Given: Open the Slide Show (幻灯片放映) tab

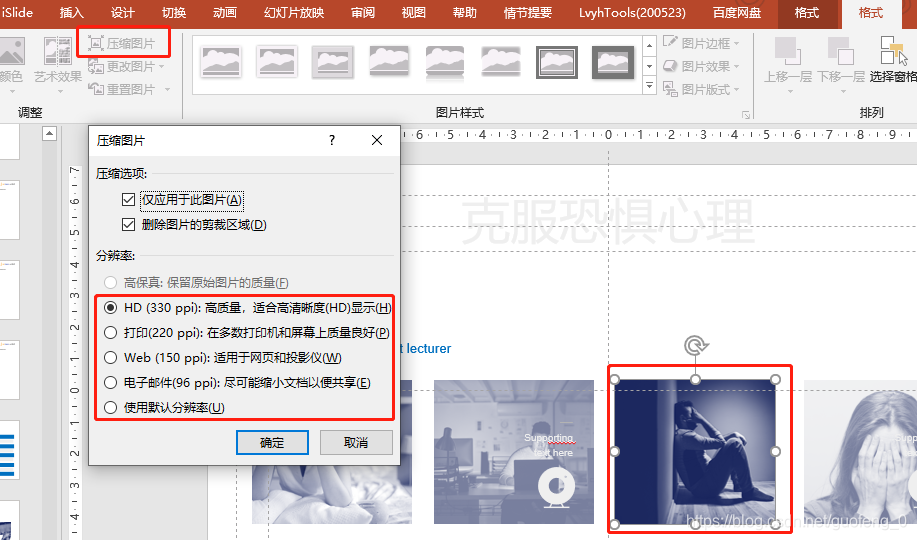Looking at the screenshot, I should [294, 13].
